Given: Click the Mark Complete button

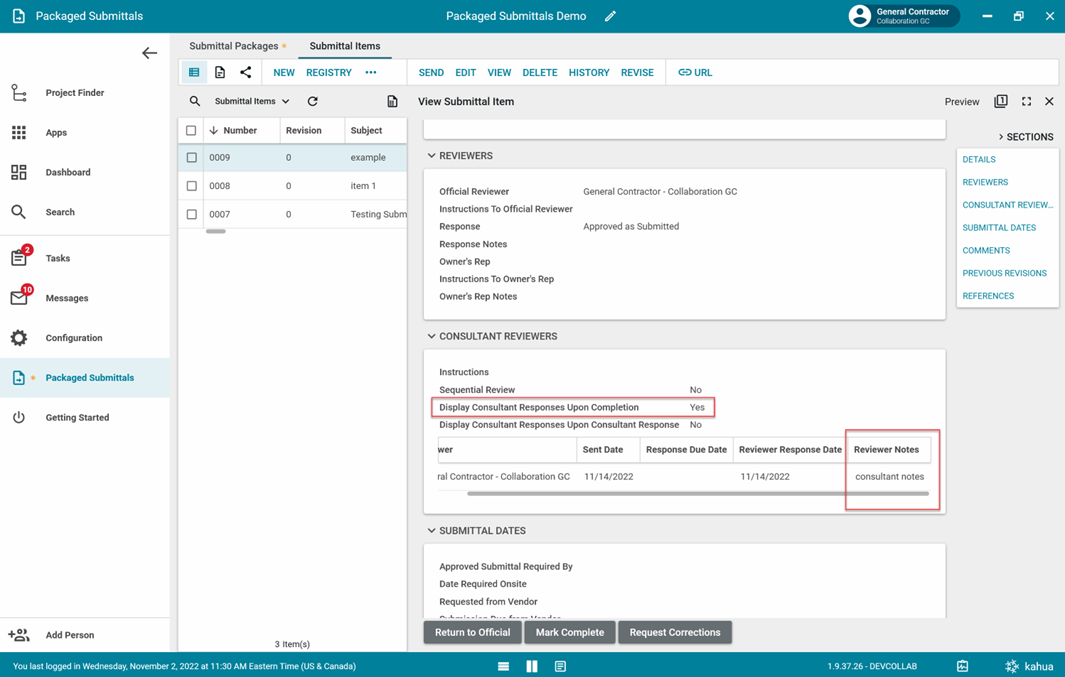Looking at the screenshot, I should coord(569,632).
